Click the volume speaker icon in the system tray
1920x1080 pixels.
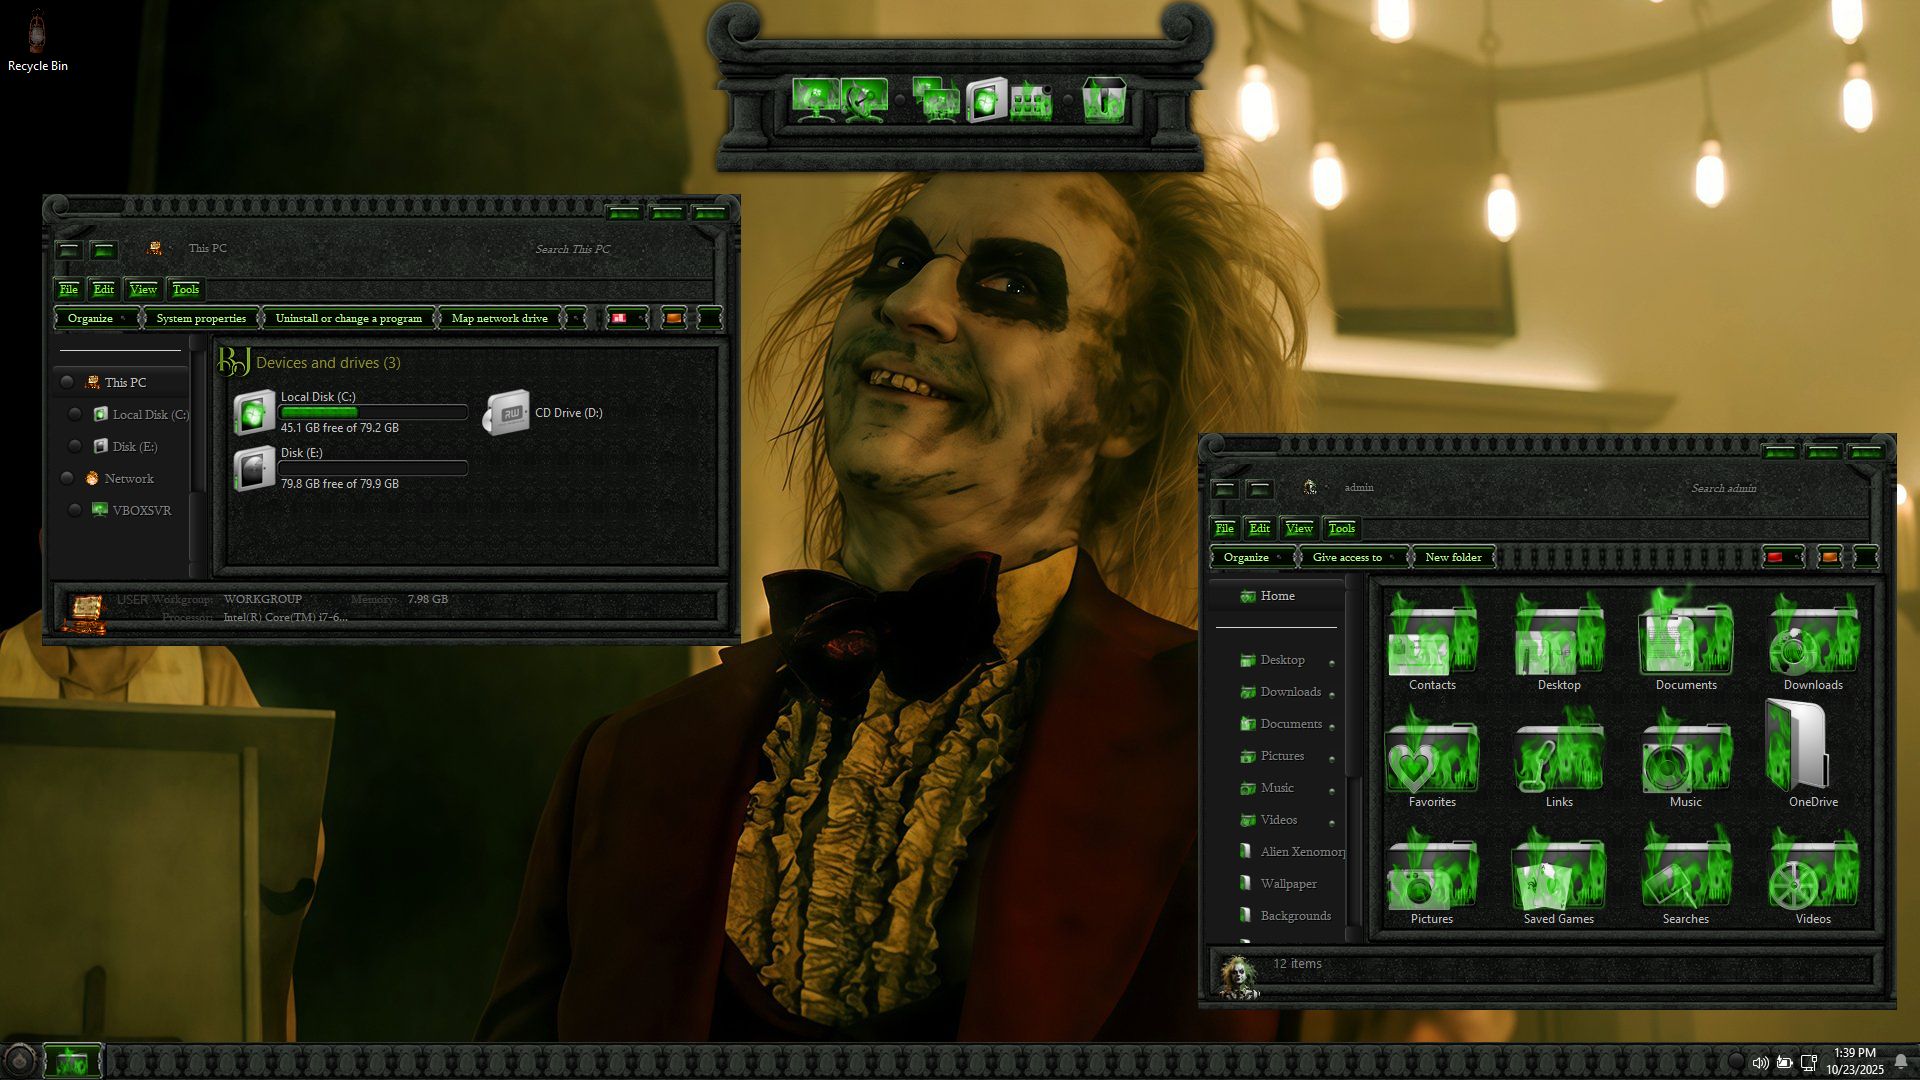tap(1759, 1063)
